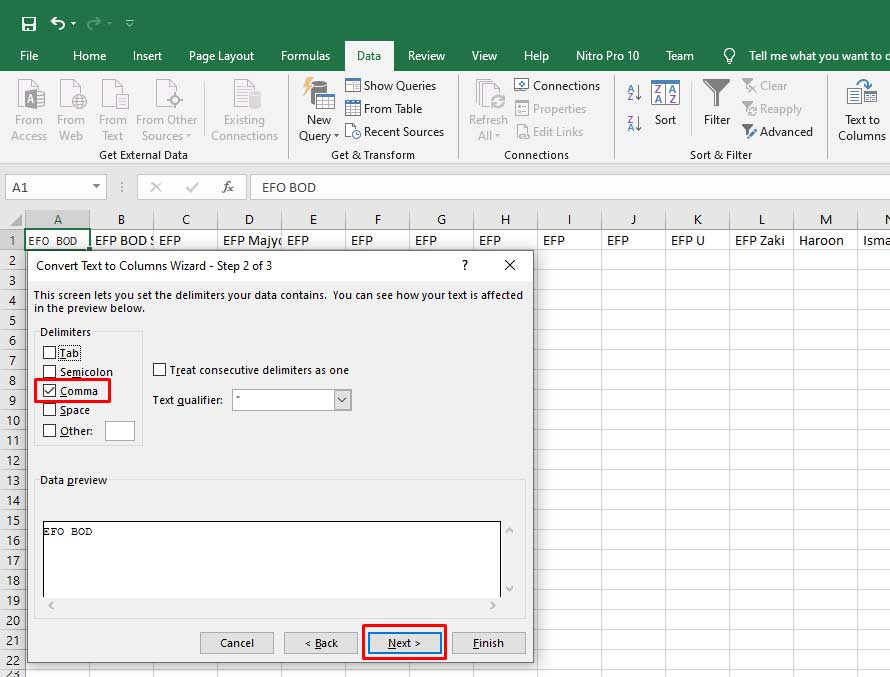This screenshot has height=677, width=890.
Task: Open Advanced filter options
Action: pyautogui.click(x=777, y=132)
